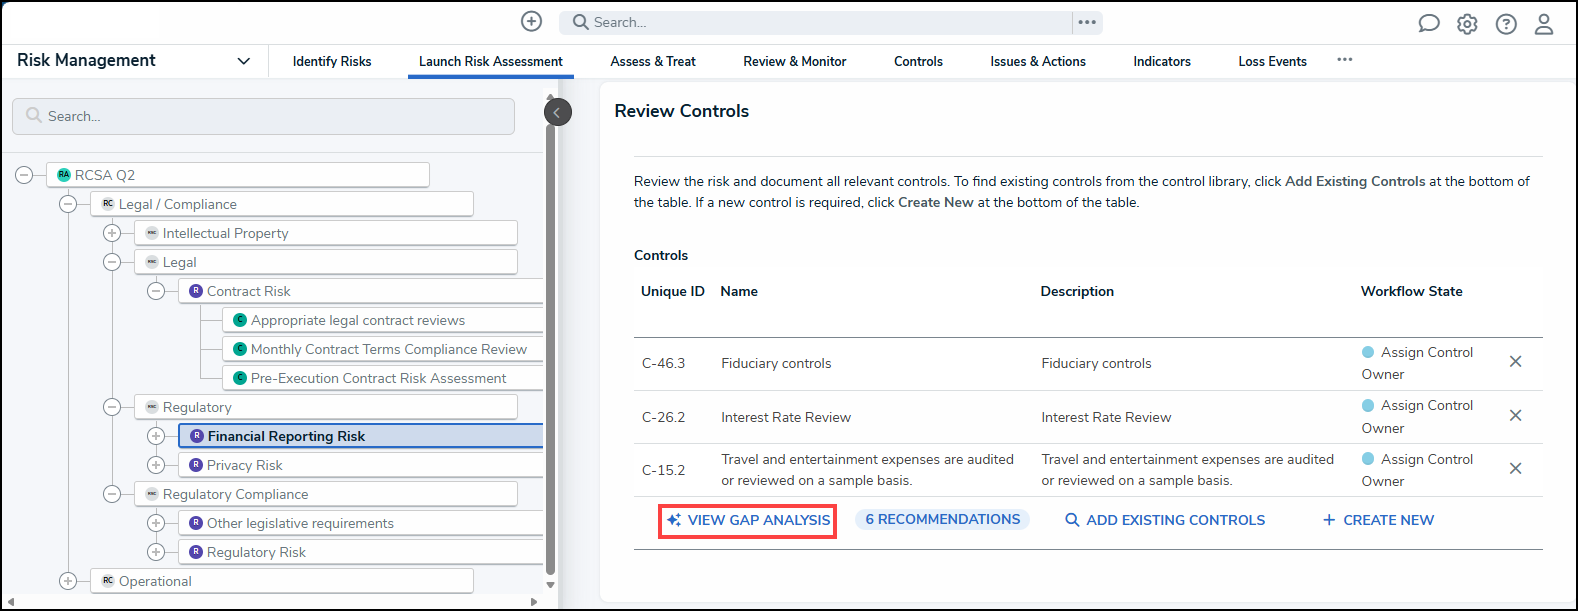This screenshot has width=1578, height=611.
Task: Click the Regulatory Risk purple icon
Action: pyautogui.click(x=196, y=552)
